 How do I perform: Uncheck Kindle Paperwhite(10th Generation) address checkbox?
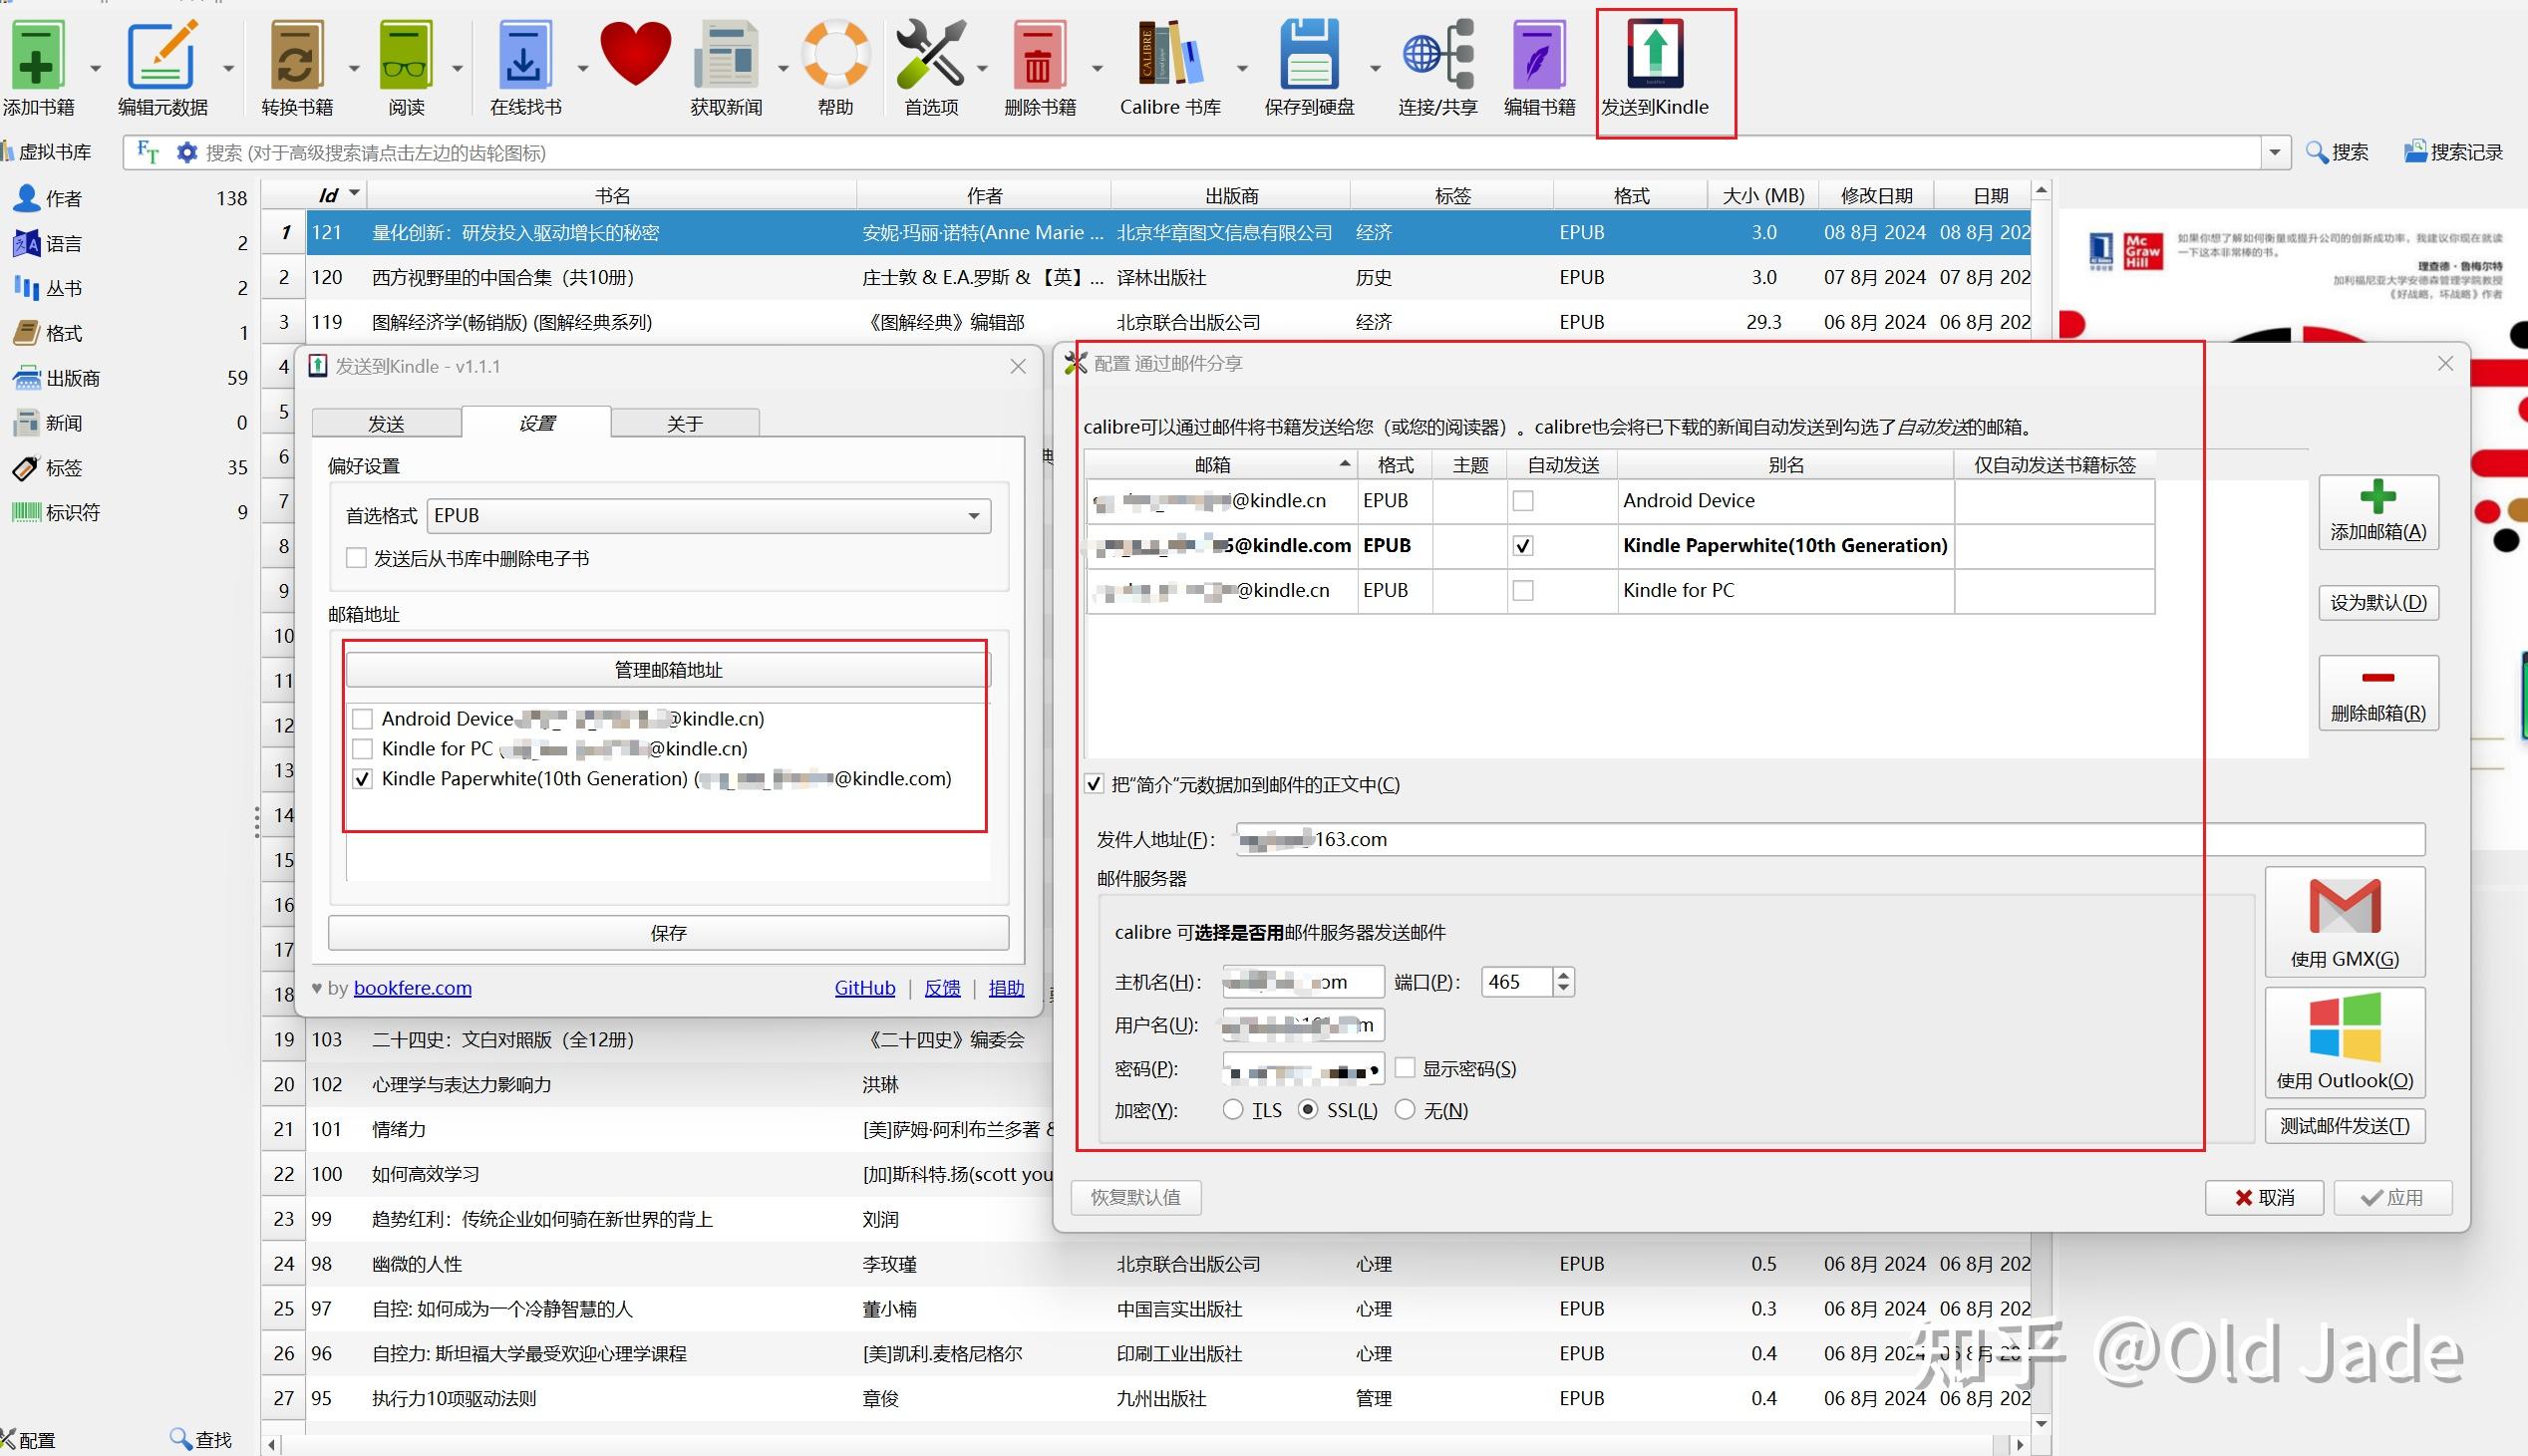coord(363,779)
